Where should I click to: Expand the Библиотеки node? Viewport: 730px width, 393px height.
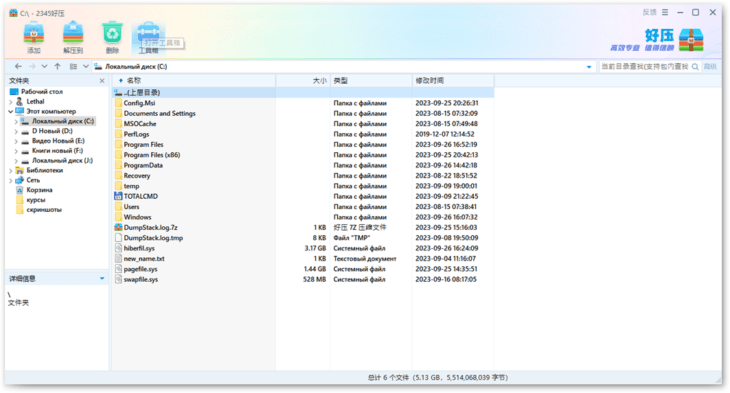(x=11, y=170)
